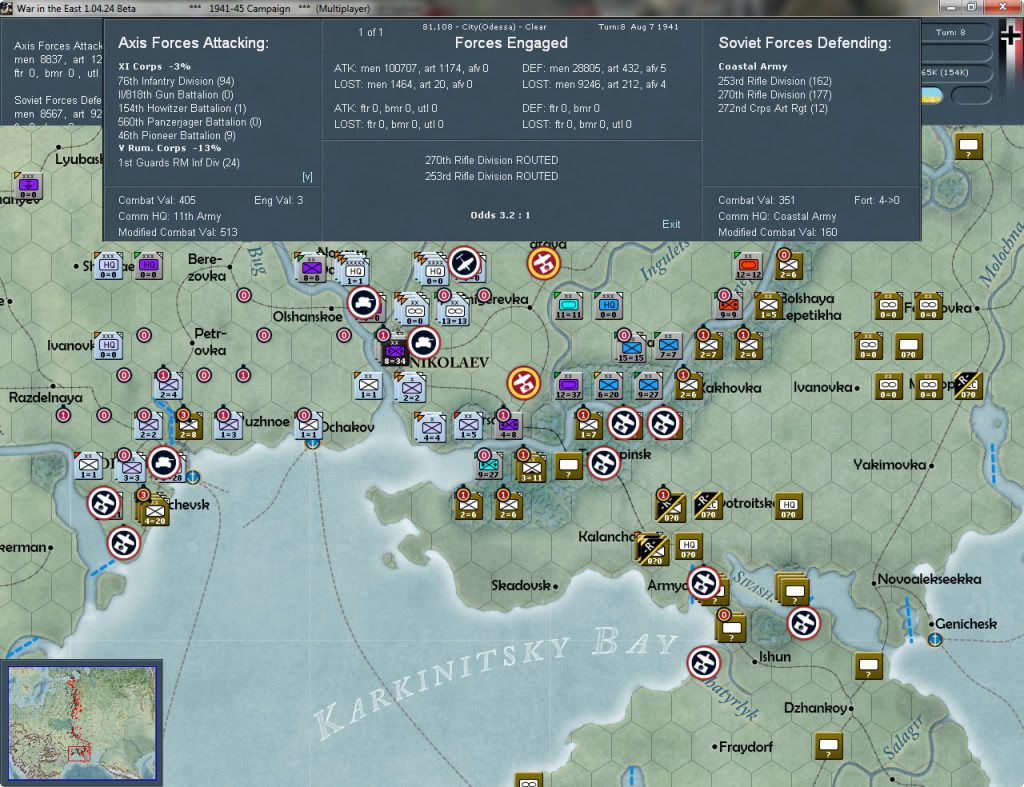Click "V Rum. Corps -13%" header

[169, 148]
